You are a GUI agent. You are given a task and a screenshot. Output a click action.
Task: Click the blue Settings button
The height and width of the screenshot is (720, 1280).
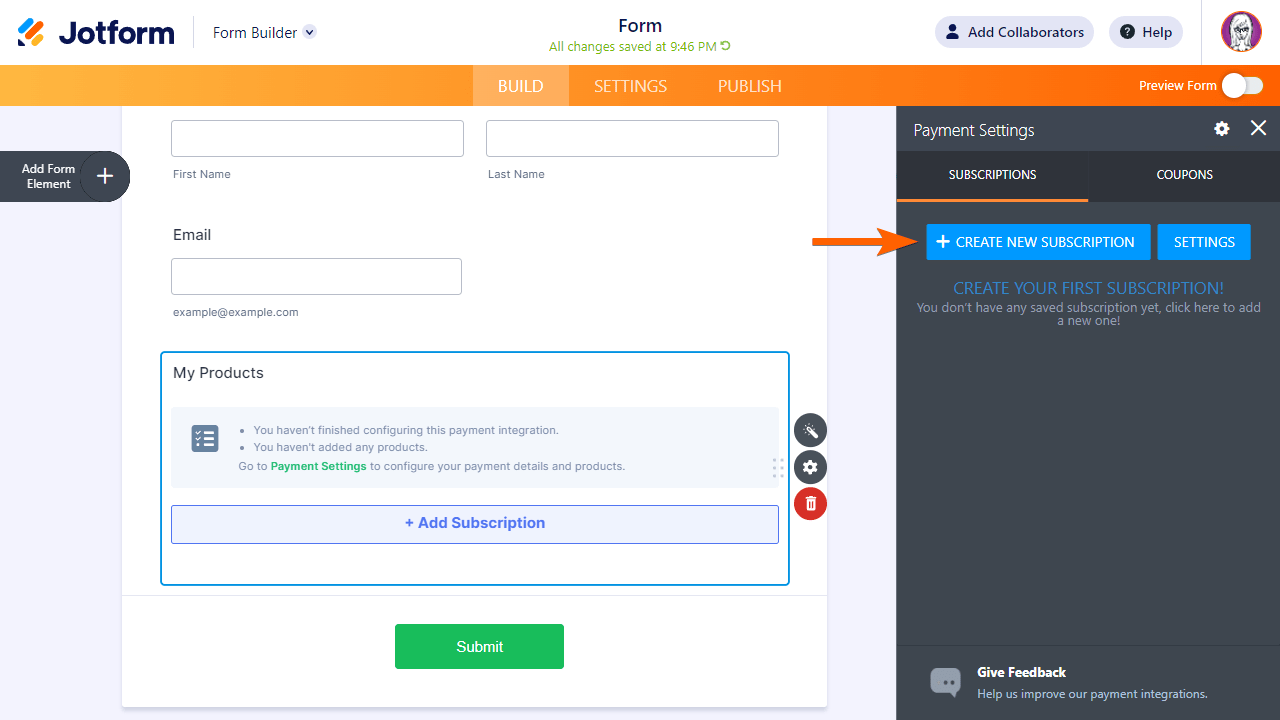[x=1204, y=242]
